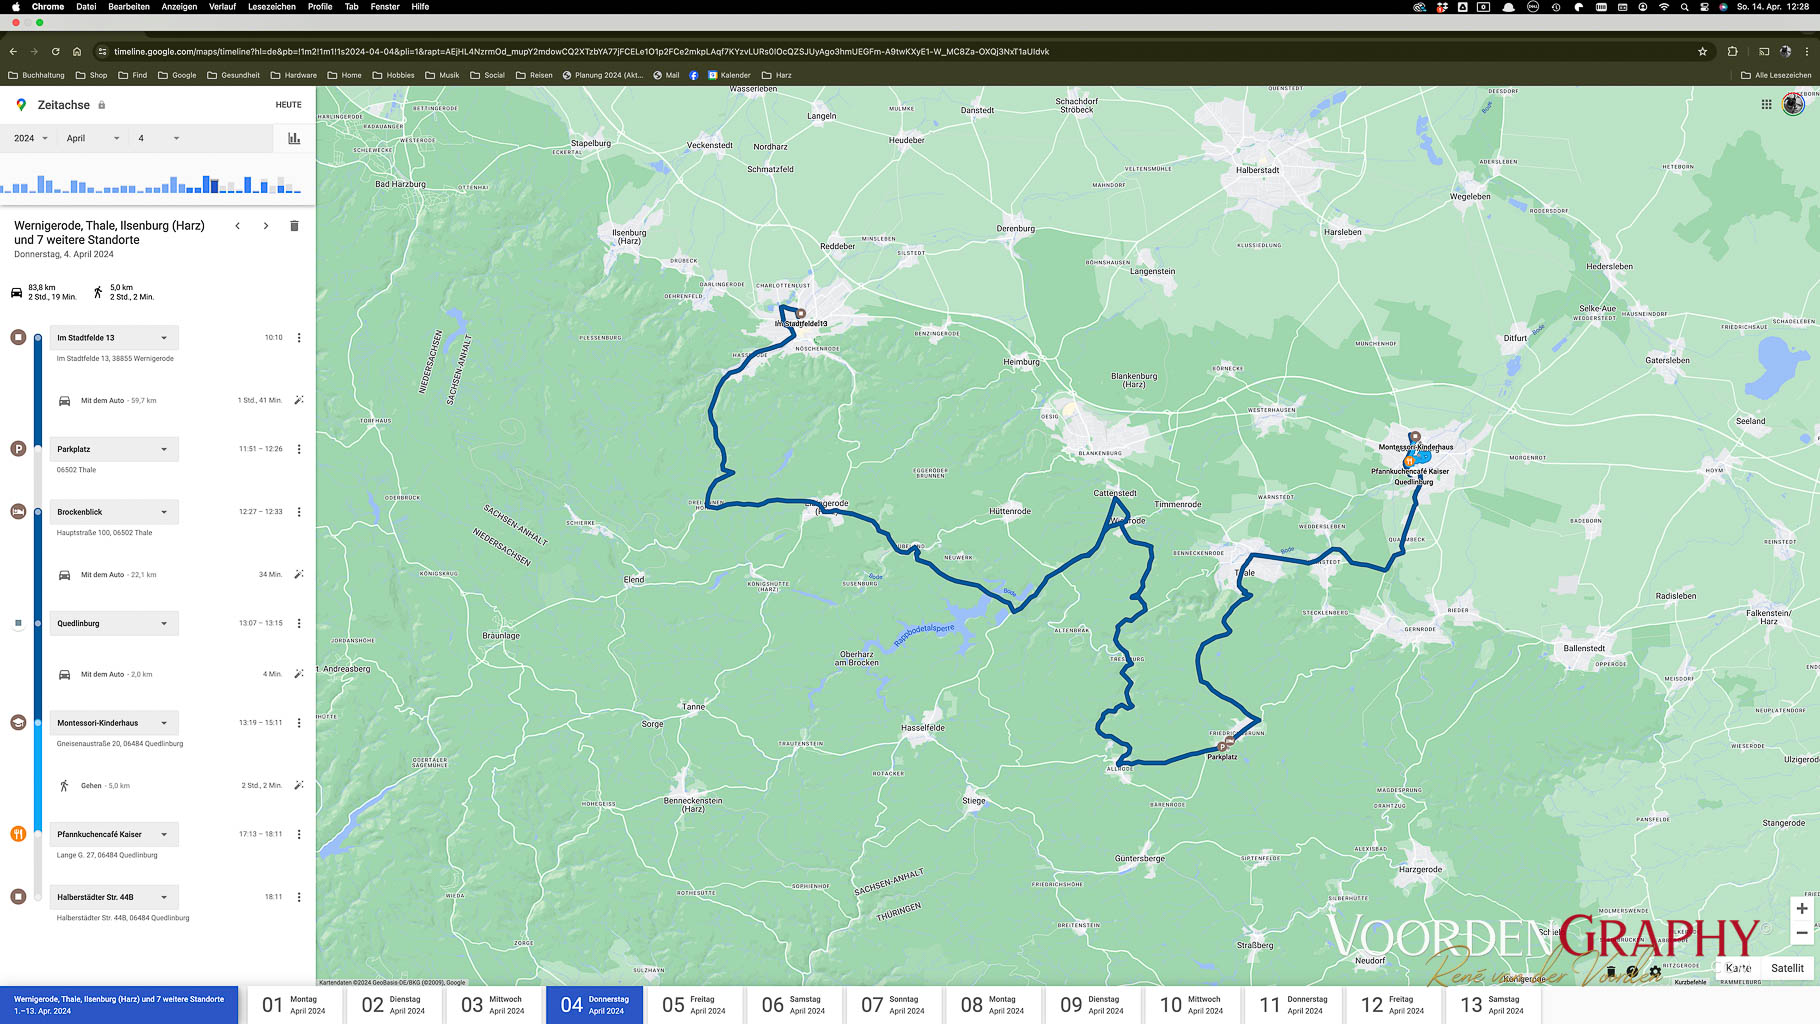Expand the Parkplatz place dropdown
The width and height of the screenshot is (1820, 1024).
[x=114, y=449]
